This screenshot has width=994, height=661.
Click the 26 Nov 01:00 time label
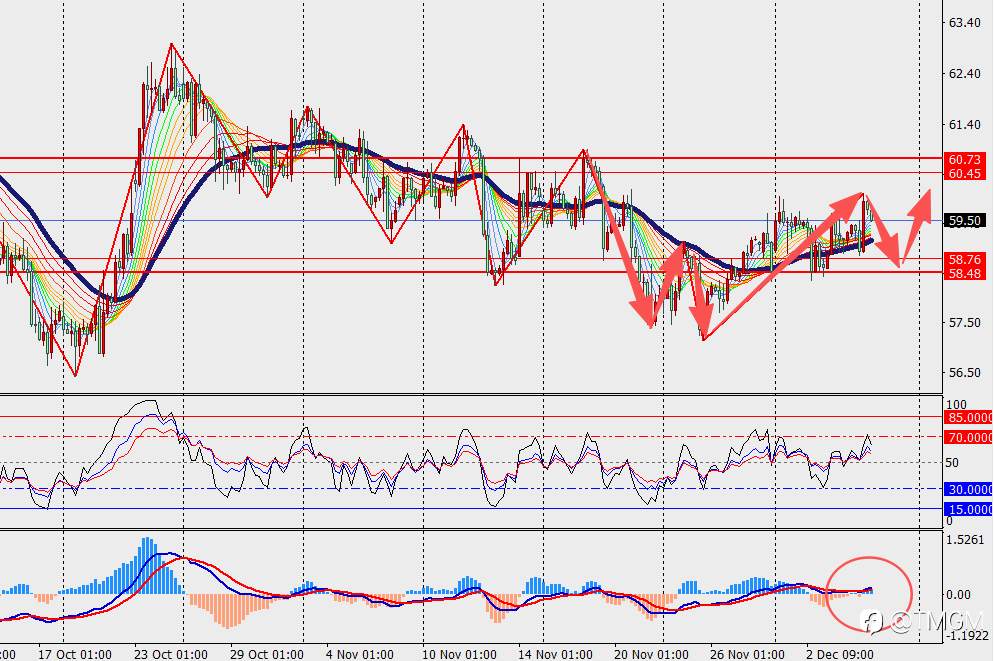[x=747, y=654]
